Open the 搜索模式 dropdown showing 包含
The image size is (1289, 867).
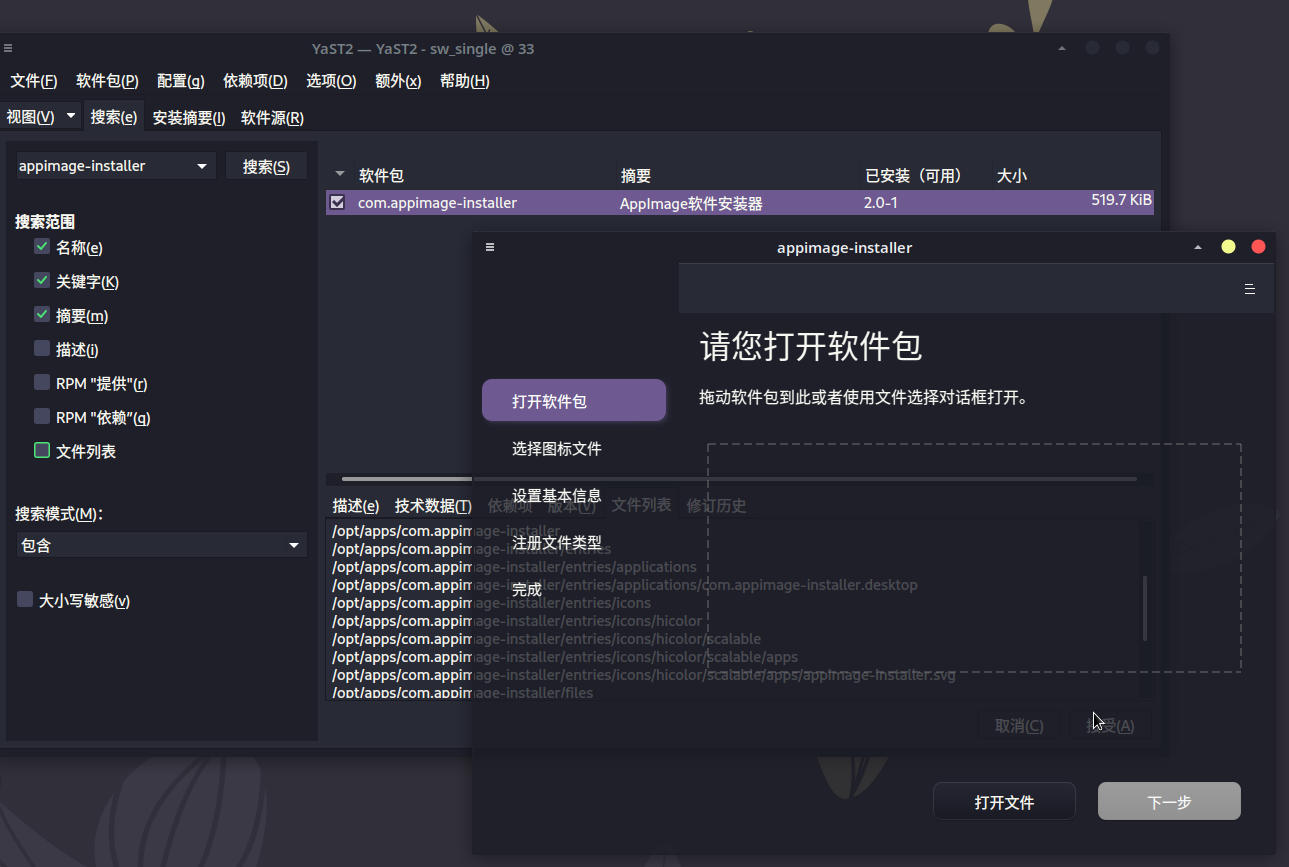(x=161, y=545)
